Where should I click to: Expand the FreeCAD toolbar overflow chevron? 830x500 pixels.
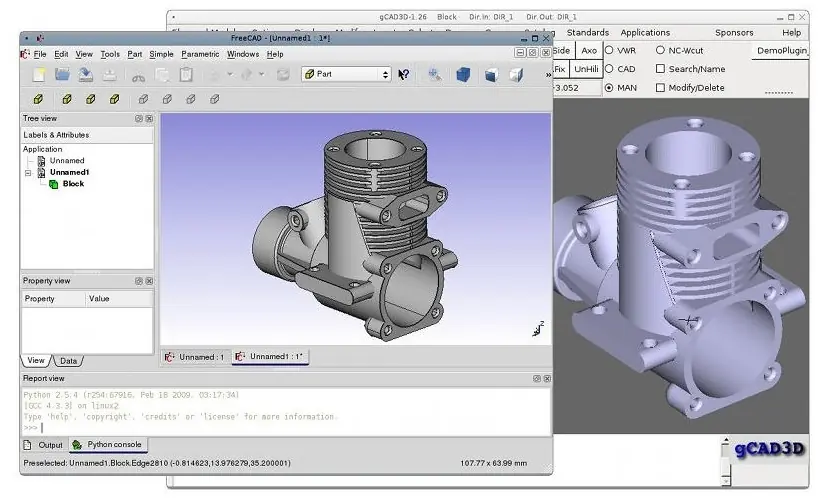point(548,75)
